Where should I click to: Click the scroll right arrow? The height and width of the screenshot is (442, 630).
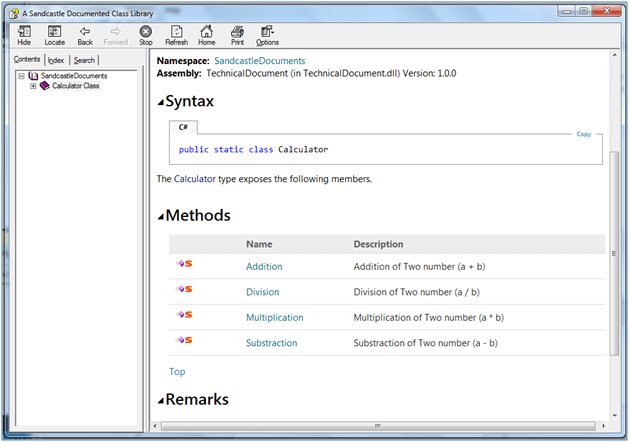coord(603,426)
